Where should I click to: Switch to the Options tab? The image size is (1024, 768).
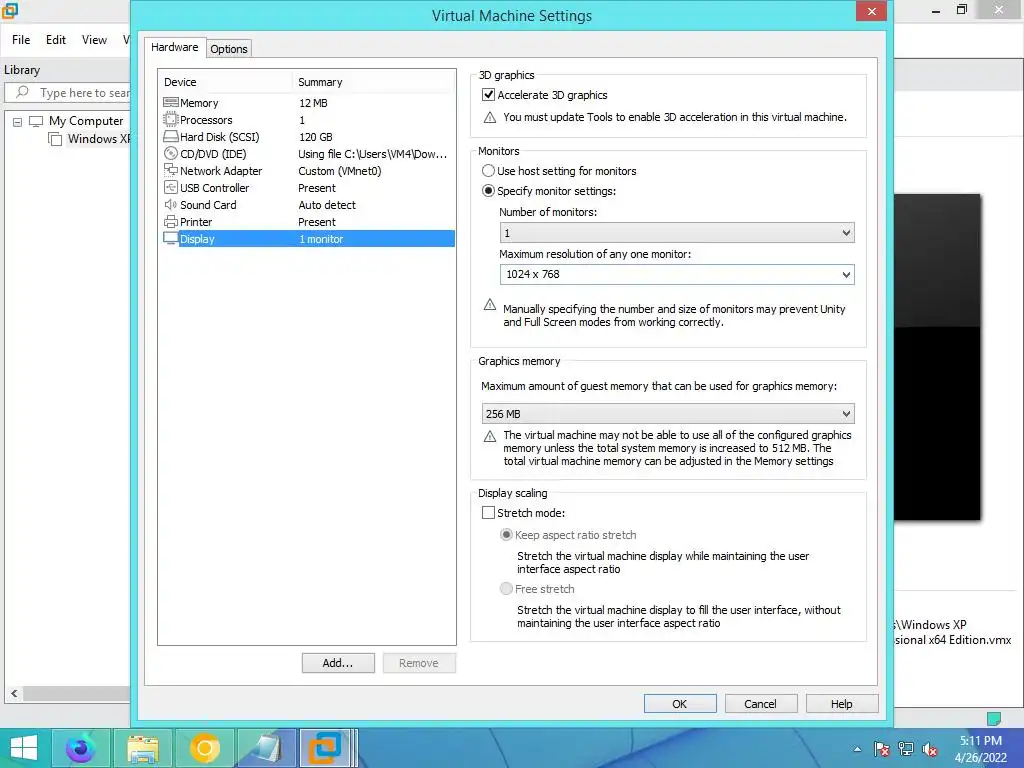tap(229, 49)
